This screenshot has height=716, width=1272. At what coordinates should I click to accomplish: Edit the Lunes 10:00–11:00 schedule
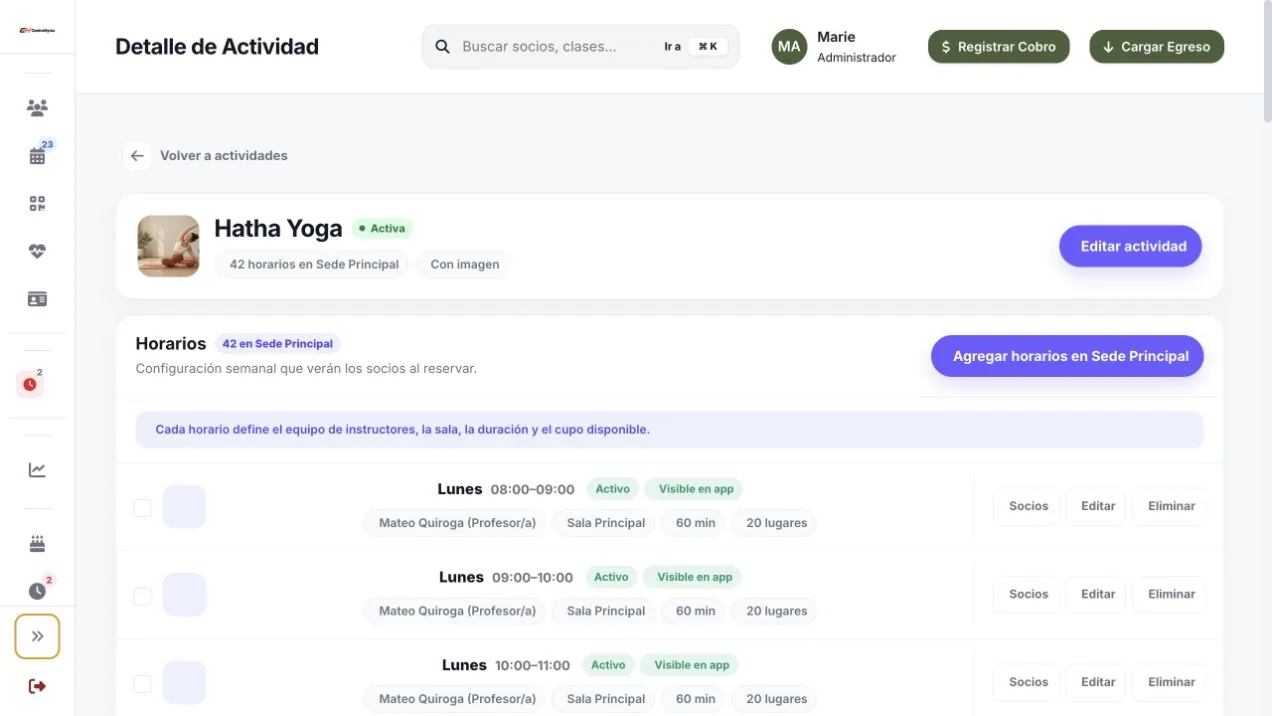pos(1098,682)
